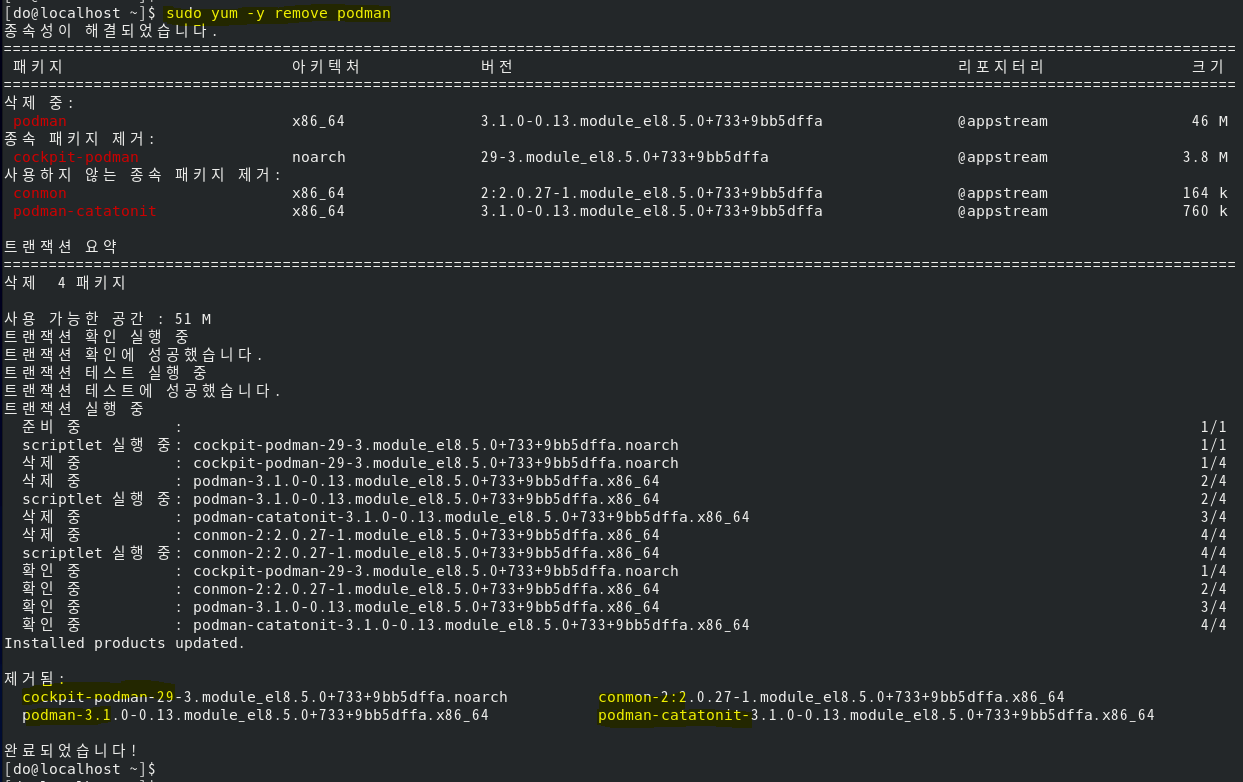Click the '종속성이 해결되었습니다.' line
Screen dimensions: 1243x782
click(x=111, y=31)
